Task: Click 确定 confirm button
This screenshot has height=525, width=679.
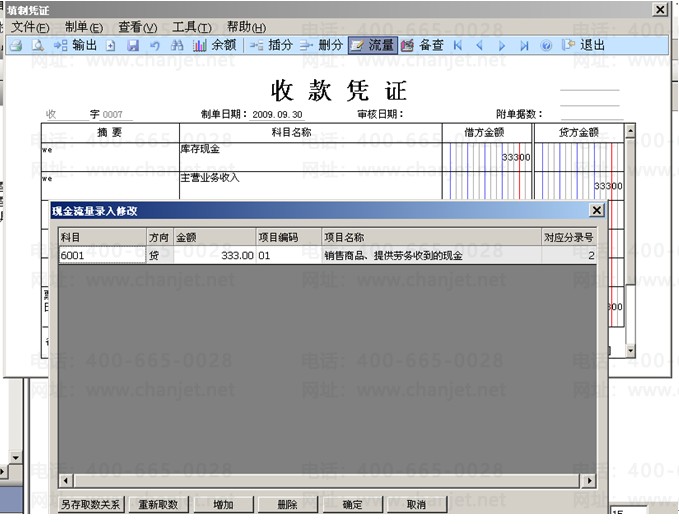Action: (x=352, y=505)
